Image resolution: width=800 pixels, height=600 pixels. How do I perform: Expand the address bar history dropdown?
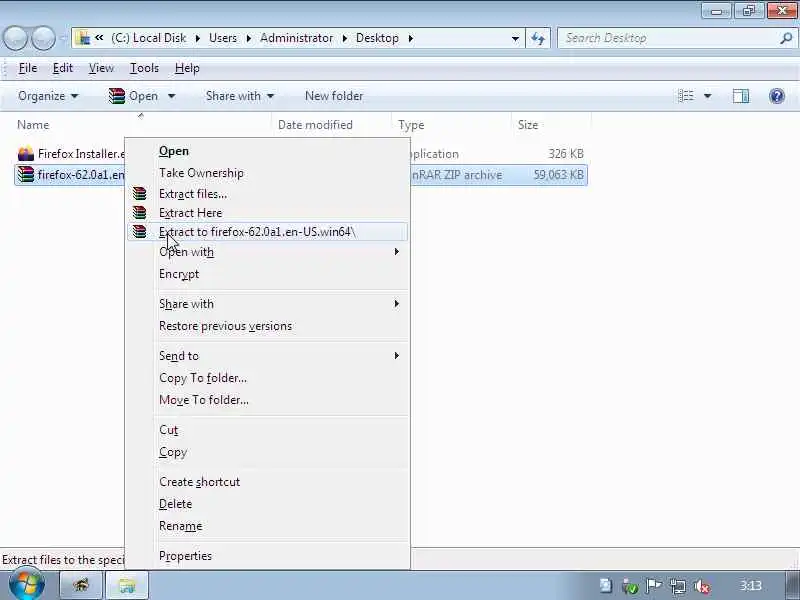tap(515, 38)
